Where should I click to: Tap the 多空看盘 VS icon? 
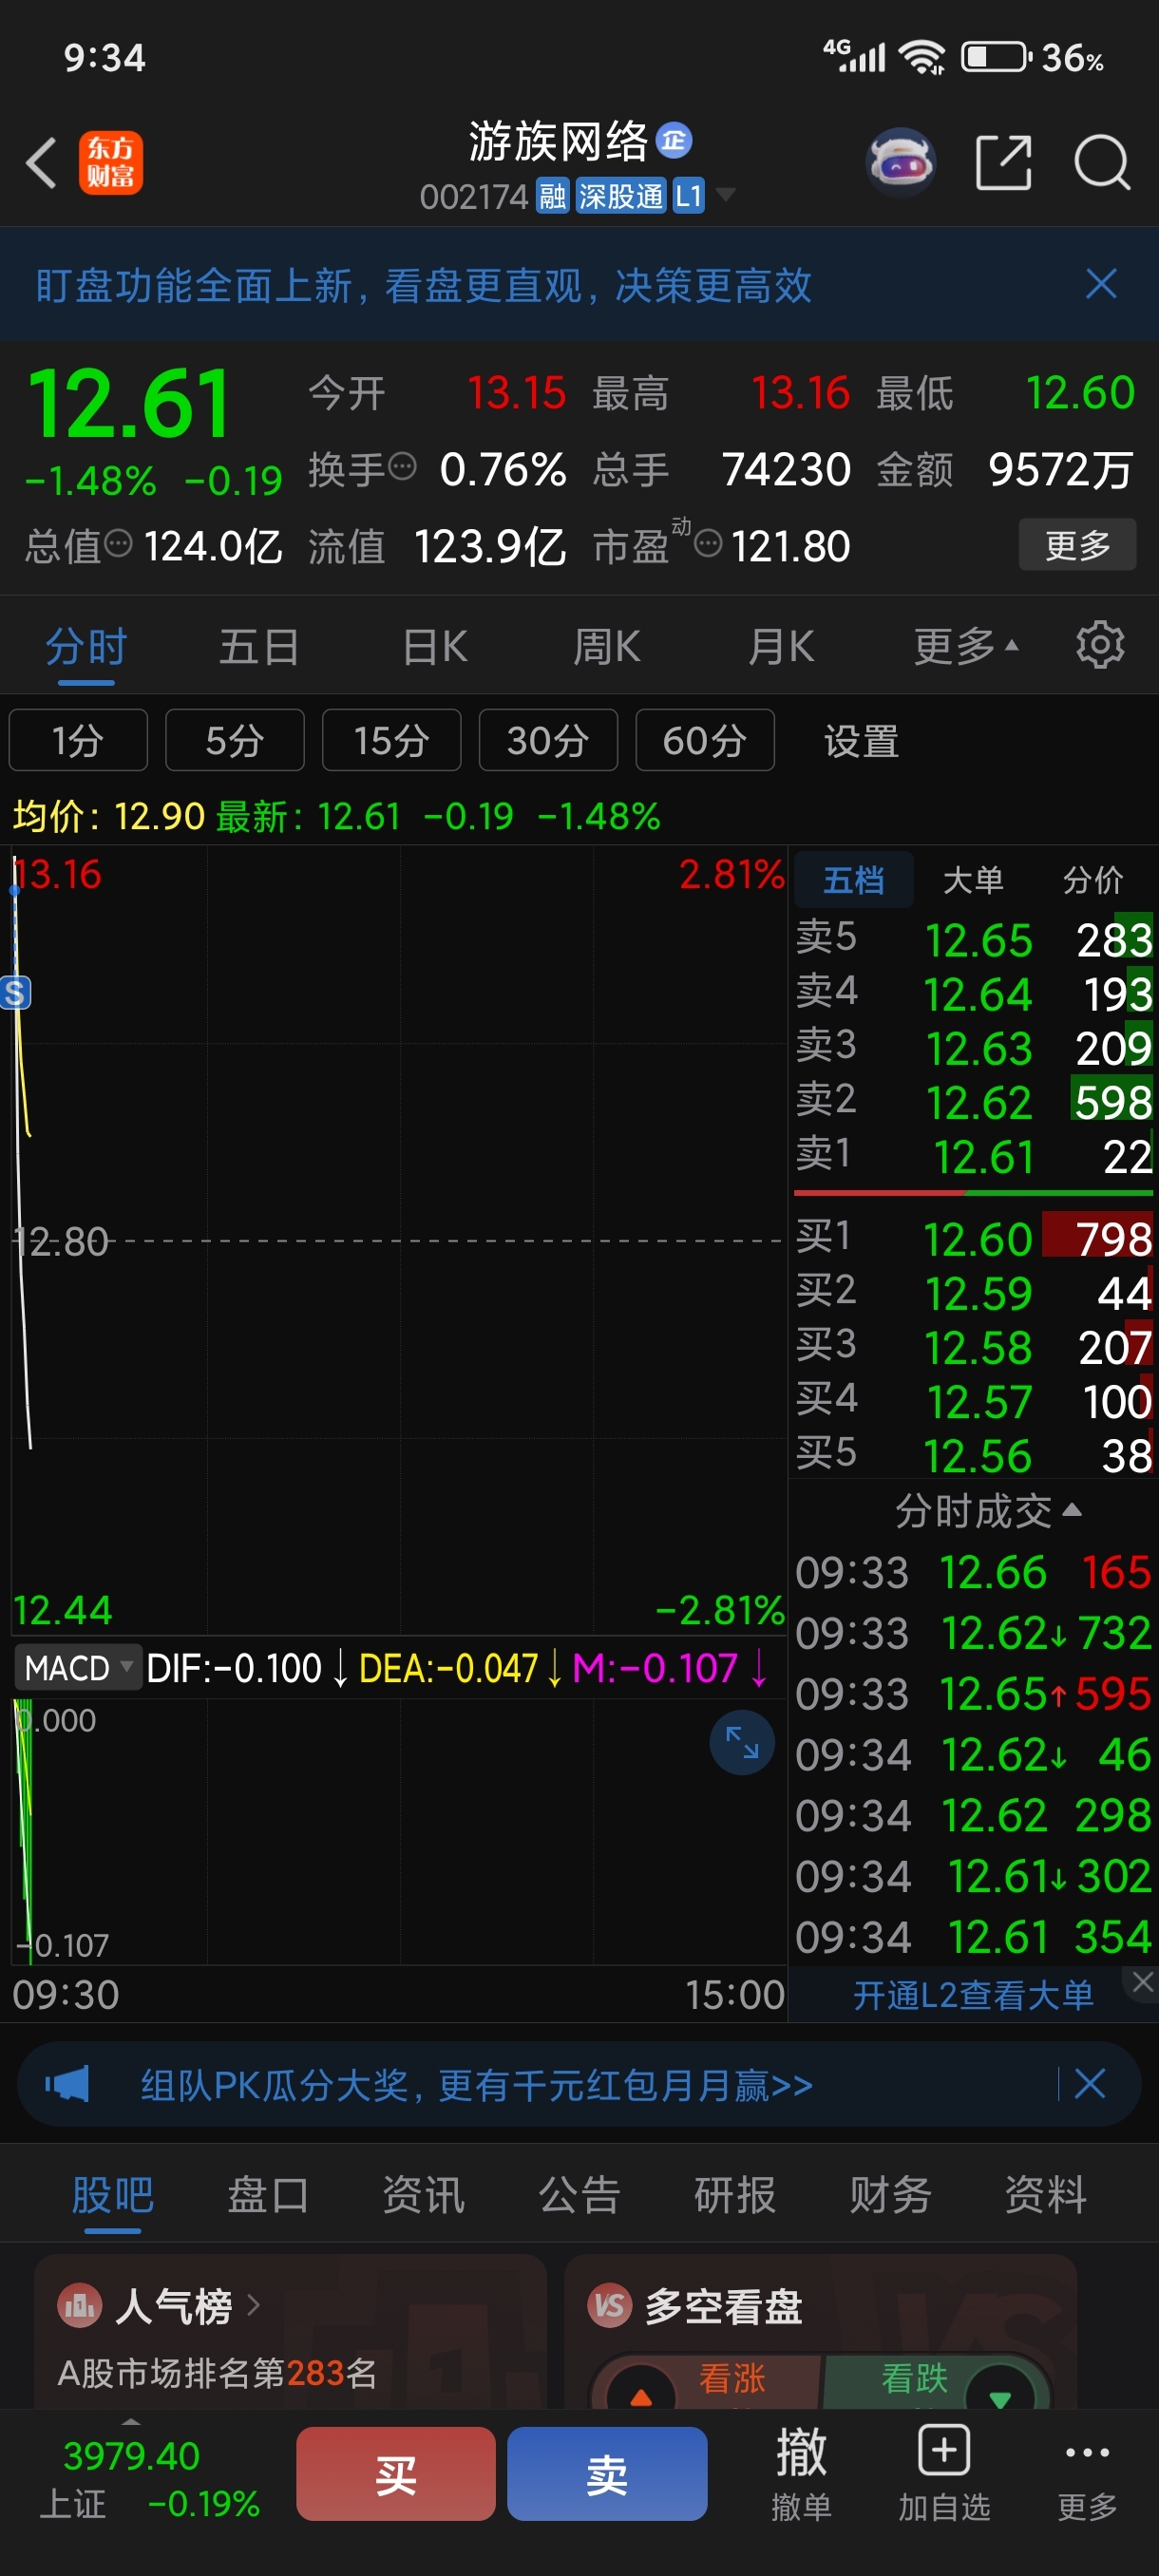(609, 2306)
